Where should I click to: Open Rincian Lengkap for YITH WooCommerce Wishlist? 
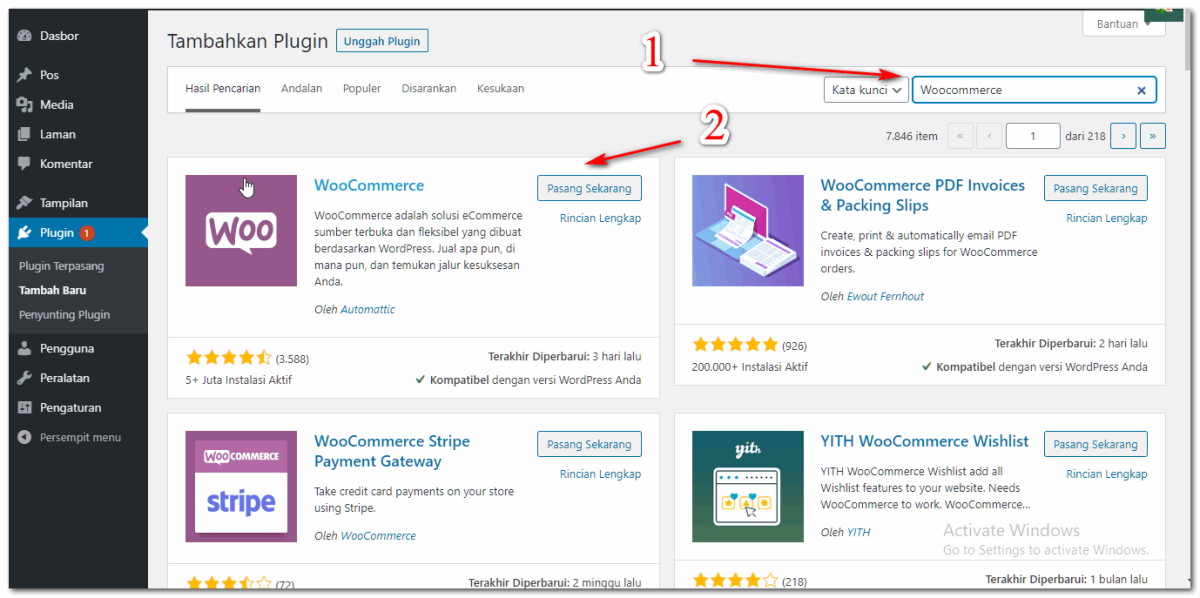[x=1106, y=474]
